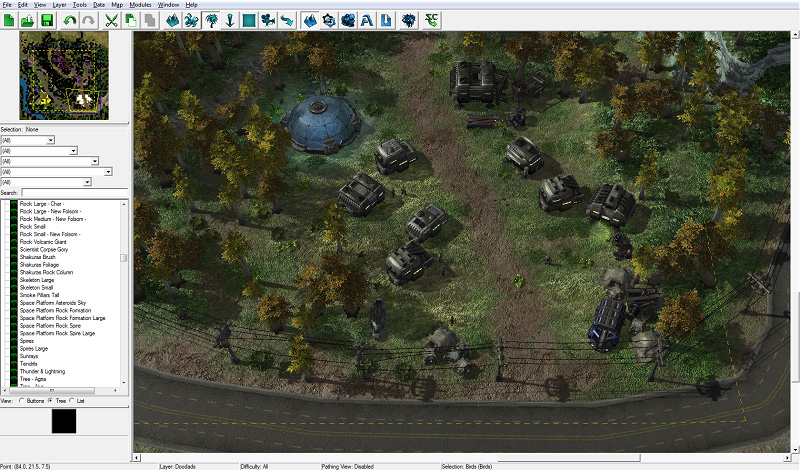
Task: Click the doodad list vertical scrollbar thumb
Action: pos(123,258)
